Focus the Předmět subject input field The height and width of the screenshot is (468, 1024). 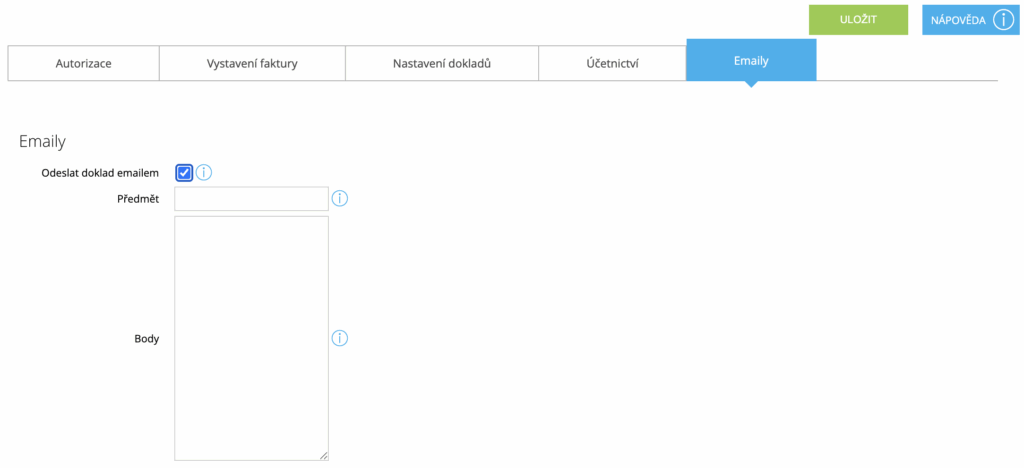click(x=251, y=199)
